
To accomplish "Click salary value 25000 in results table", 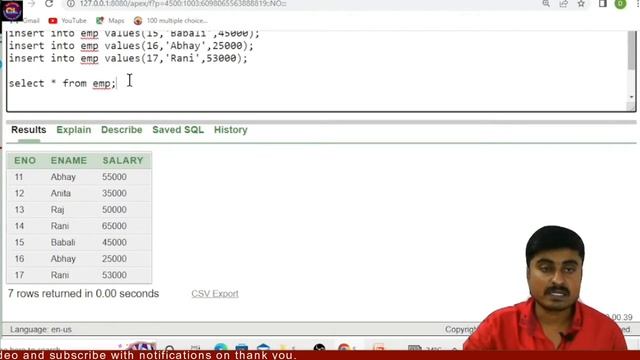I will (x=114, y=259).
